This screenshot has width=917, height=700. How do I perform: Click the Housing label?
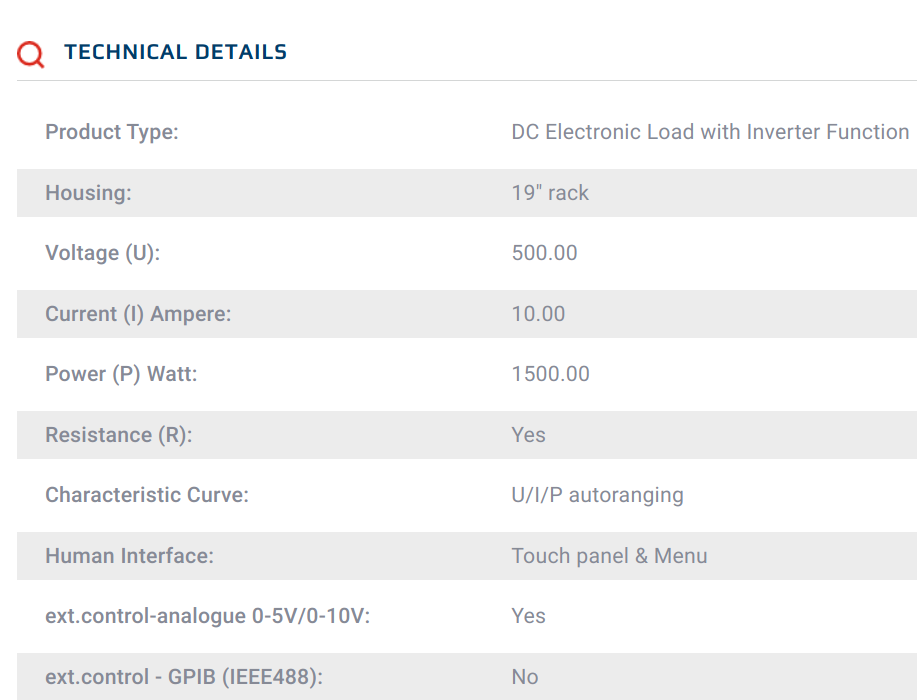click(88, 193)
